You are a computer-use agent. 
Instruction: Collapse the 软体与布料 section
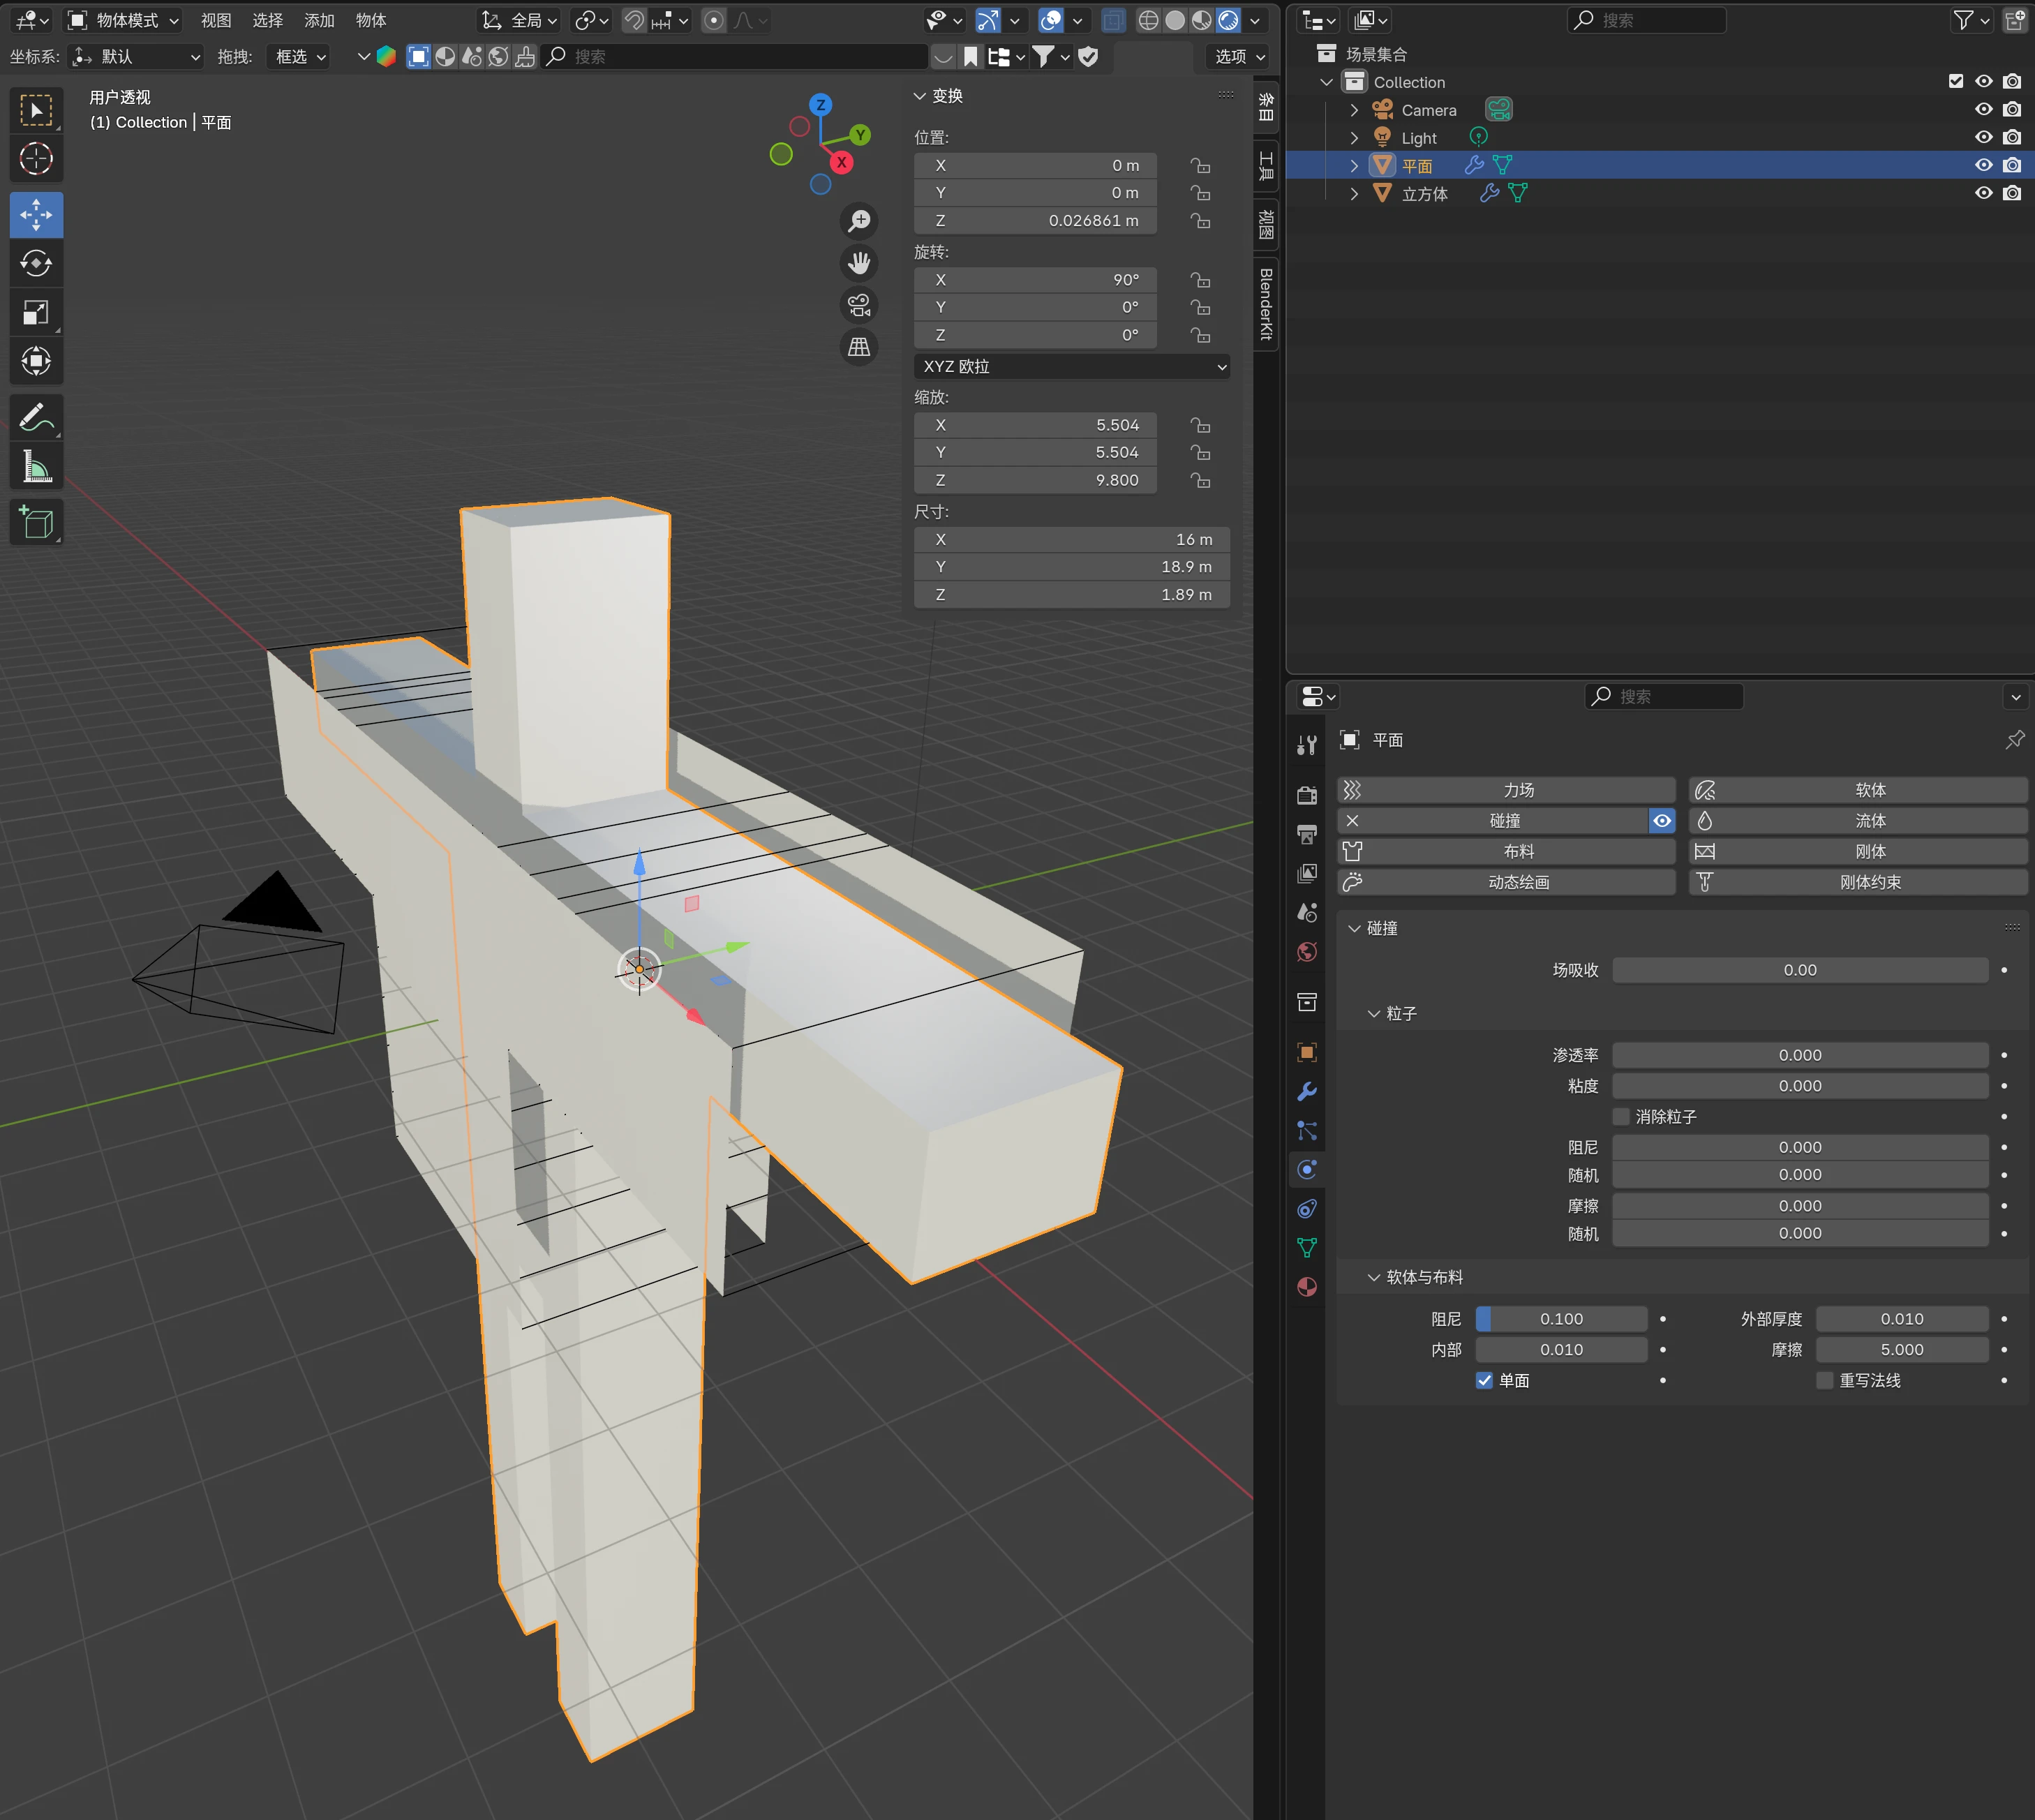(1374, 1277)
